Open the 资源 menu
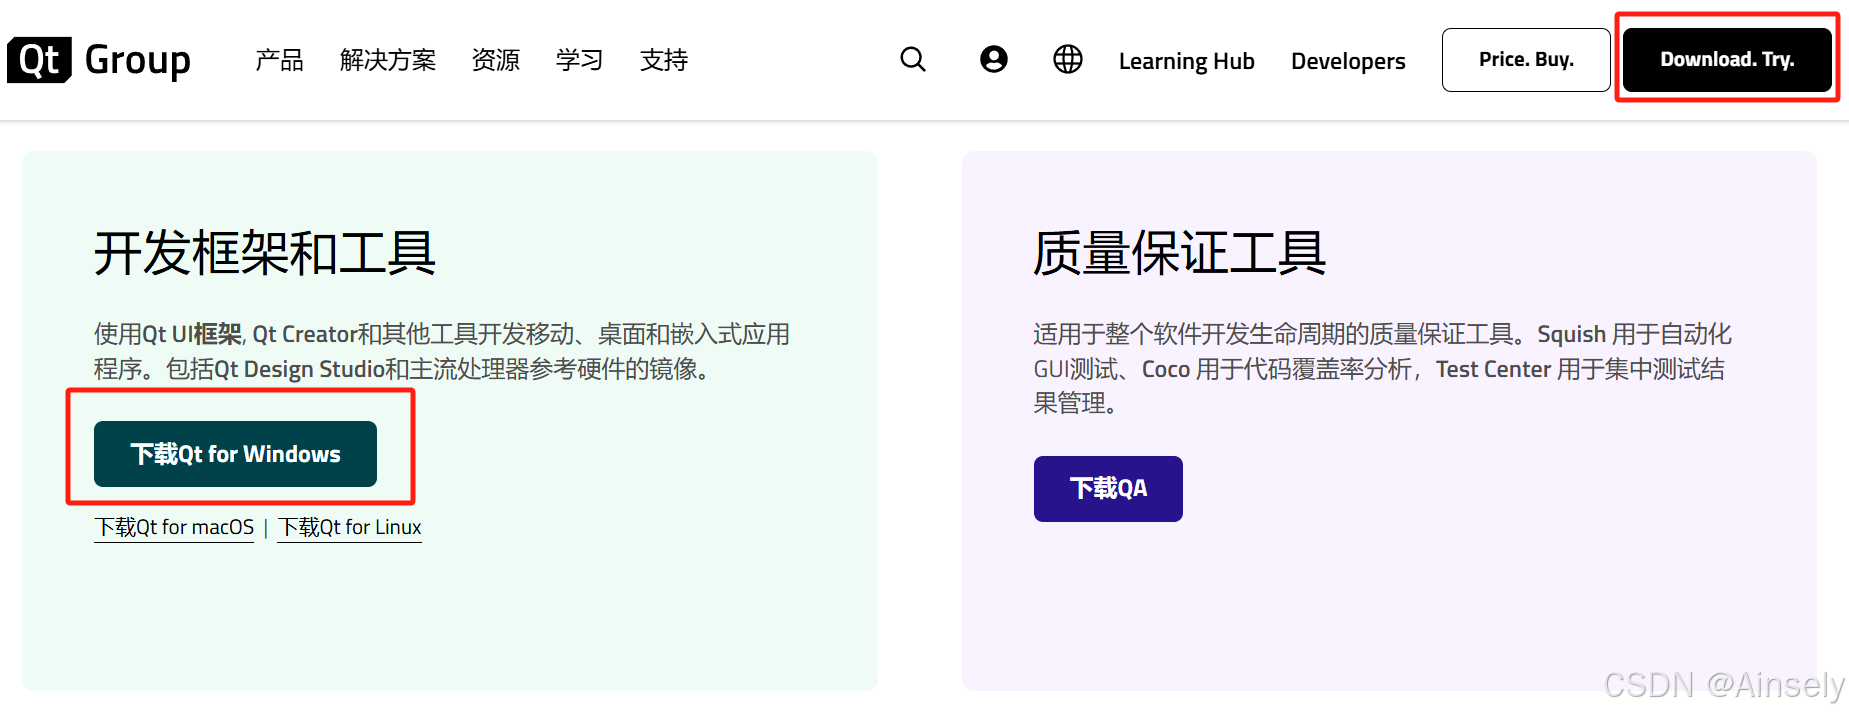Screen dimensions: 1849x717 tap(496, 60)
